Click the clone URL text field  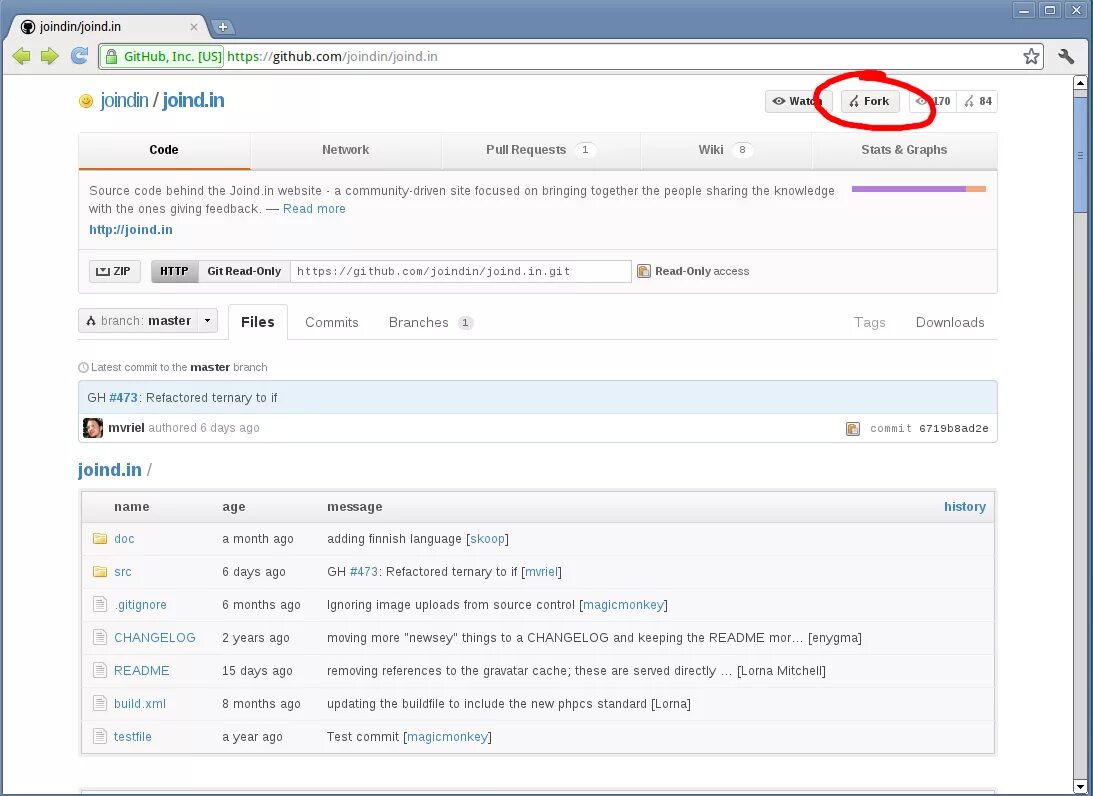[x=461, y=271]
